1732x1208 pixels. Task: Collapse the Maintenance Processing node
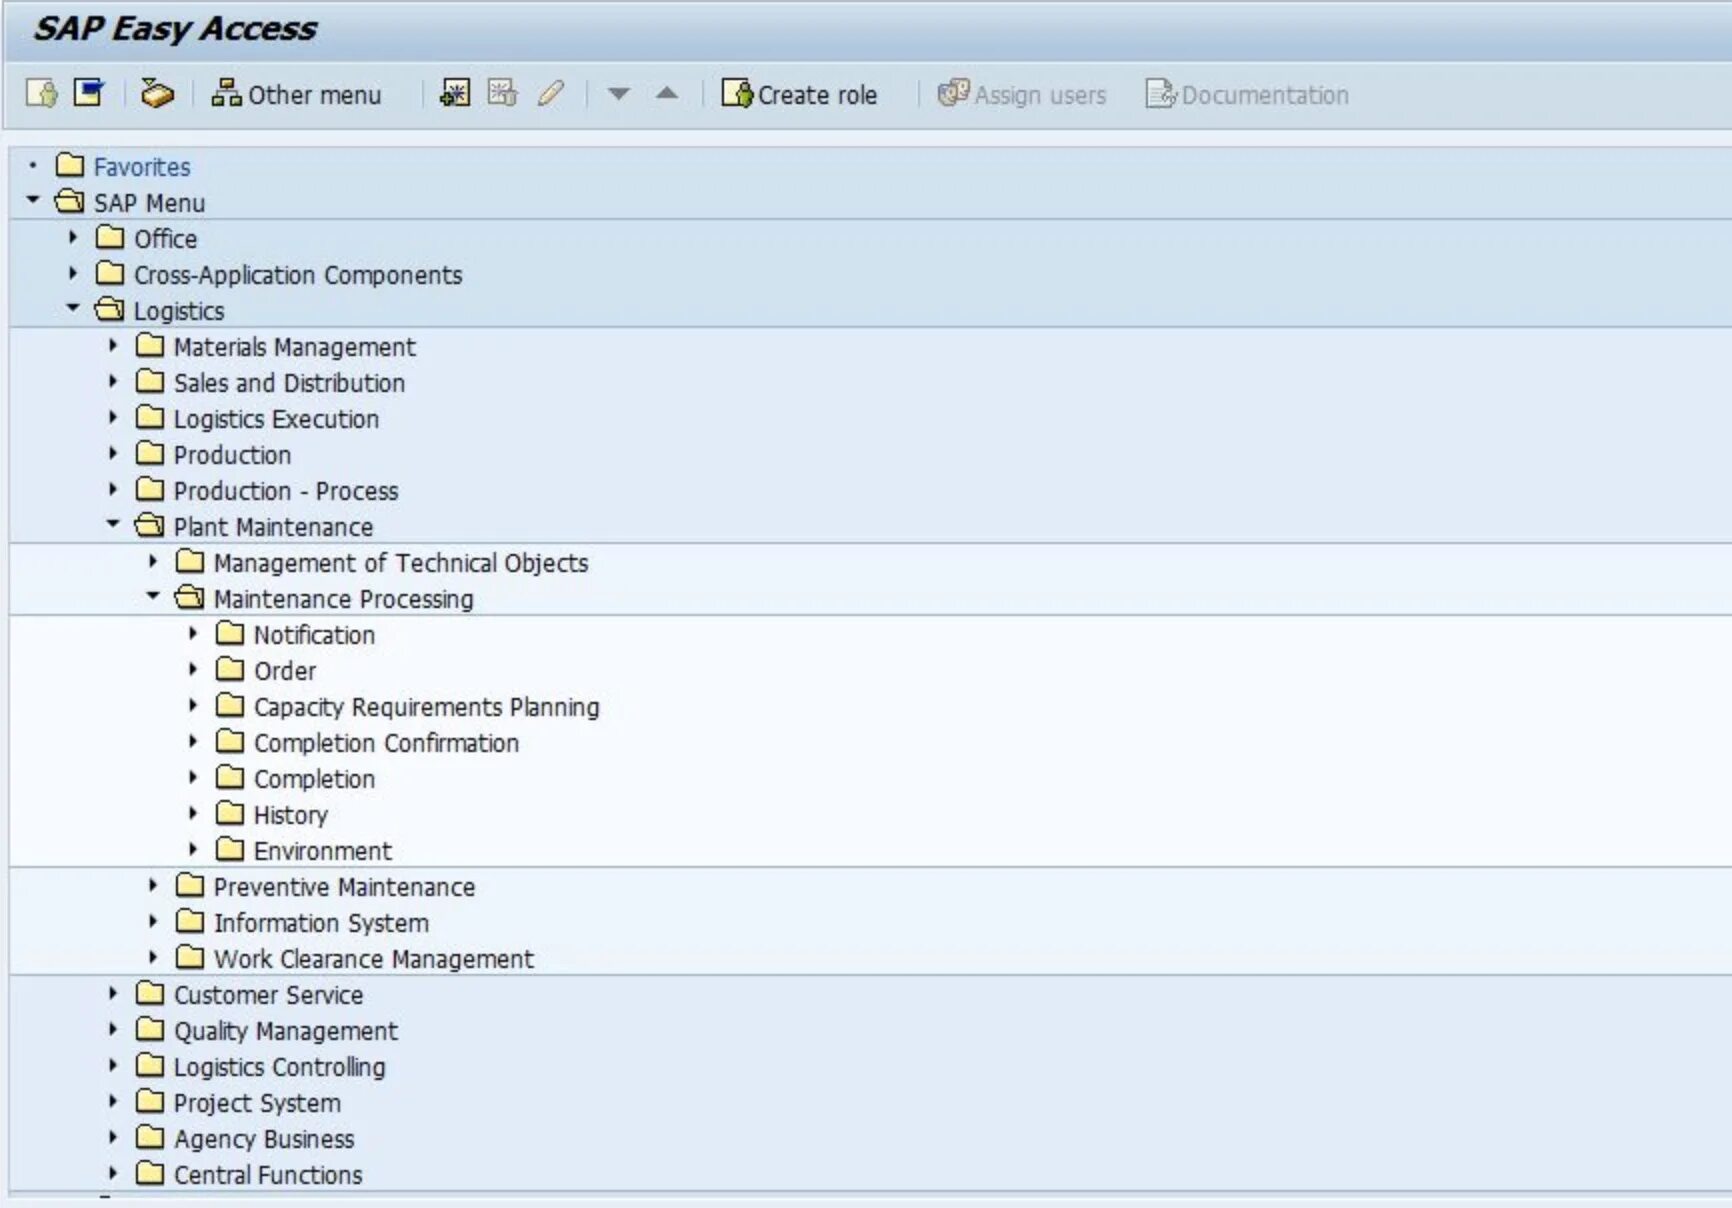[152, 598]
